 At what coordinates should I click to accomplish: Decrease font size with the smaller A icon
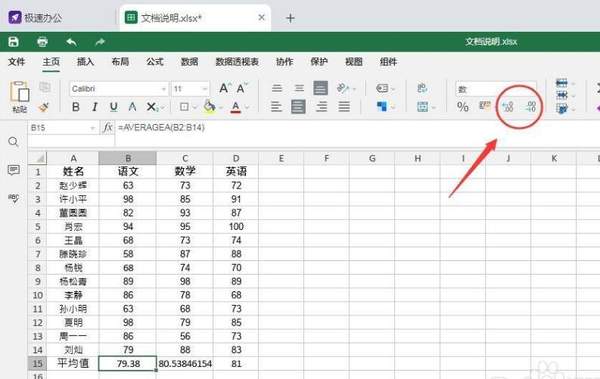(241, 88)
